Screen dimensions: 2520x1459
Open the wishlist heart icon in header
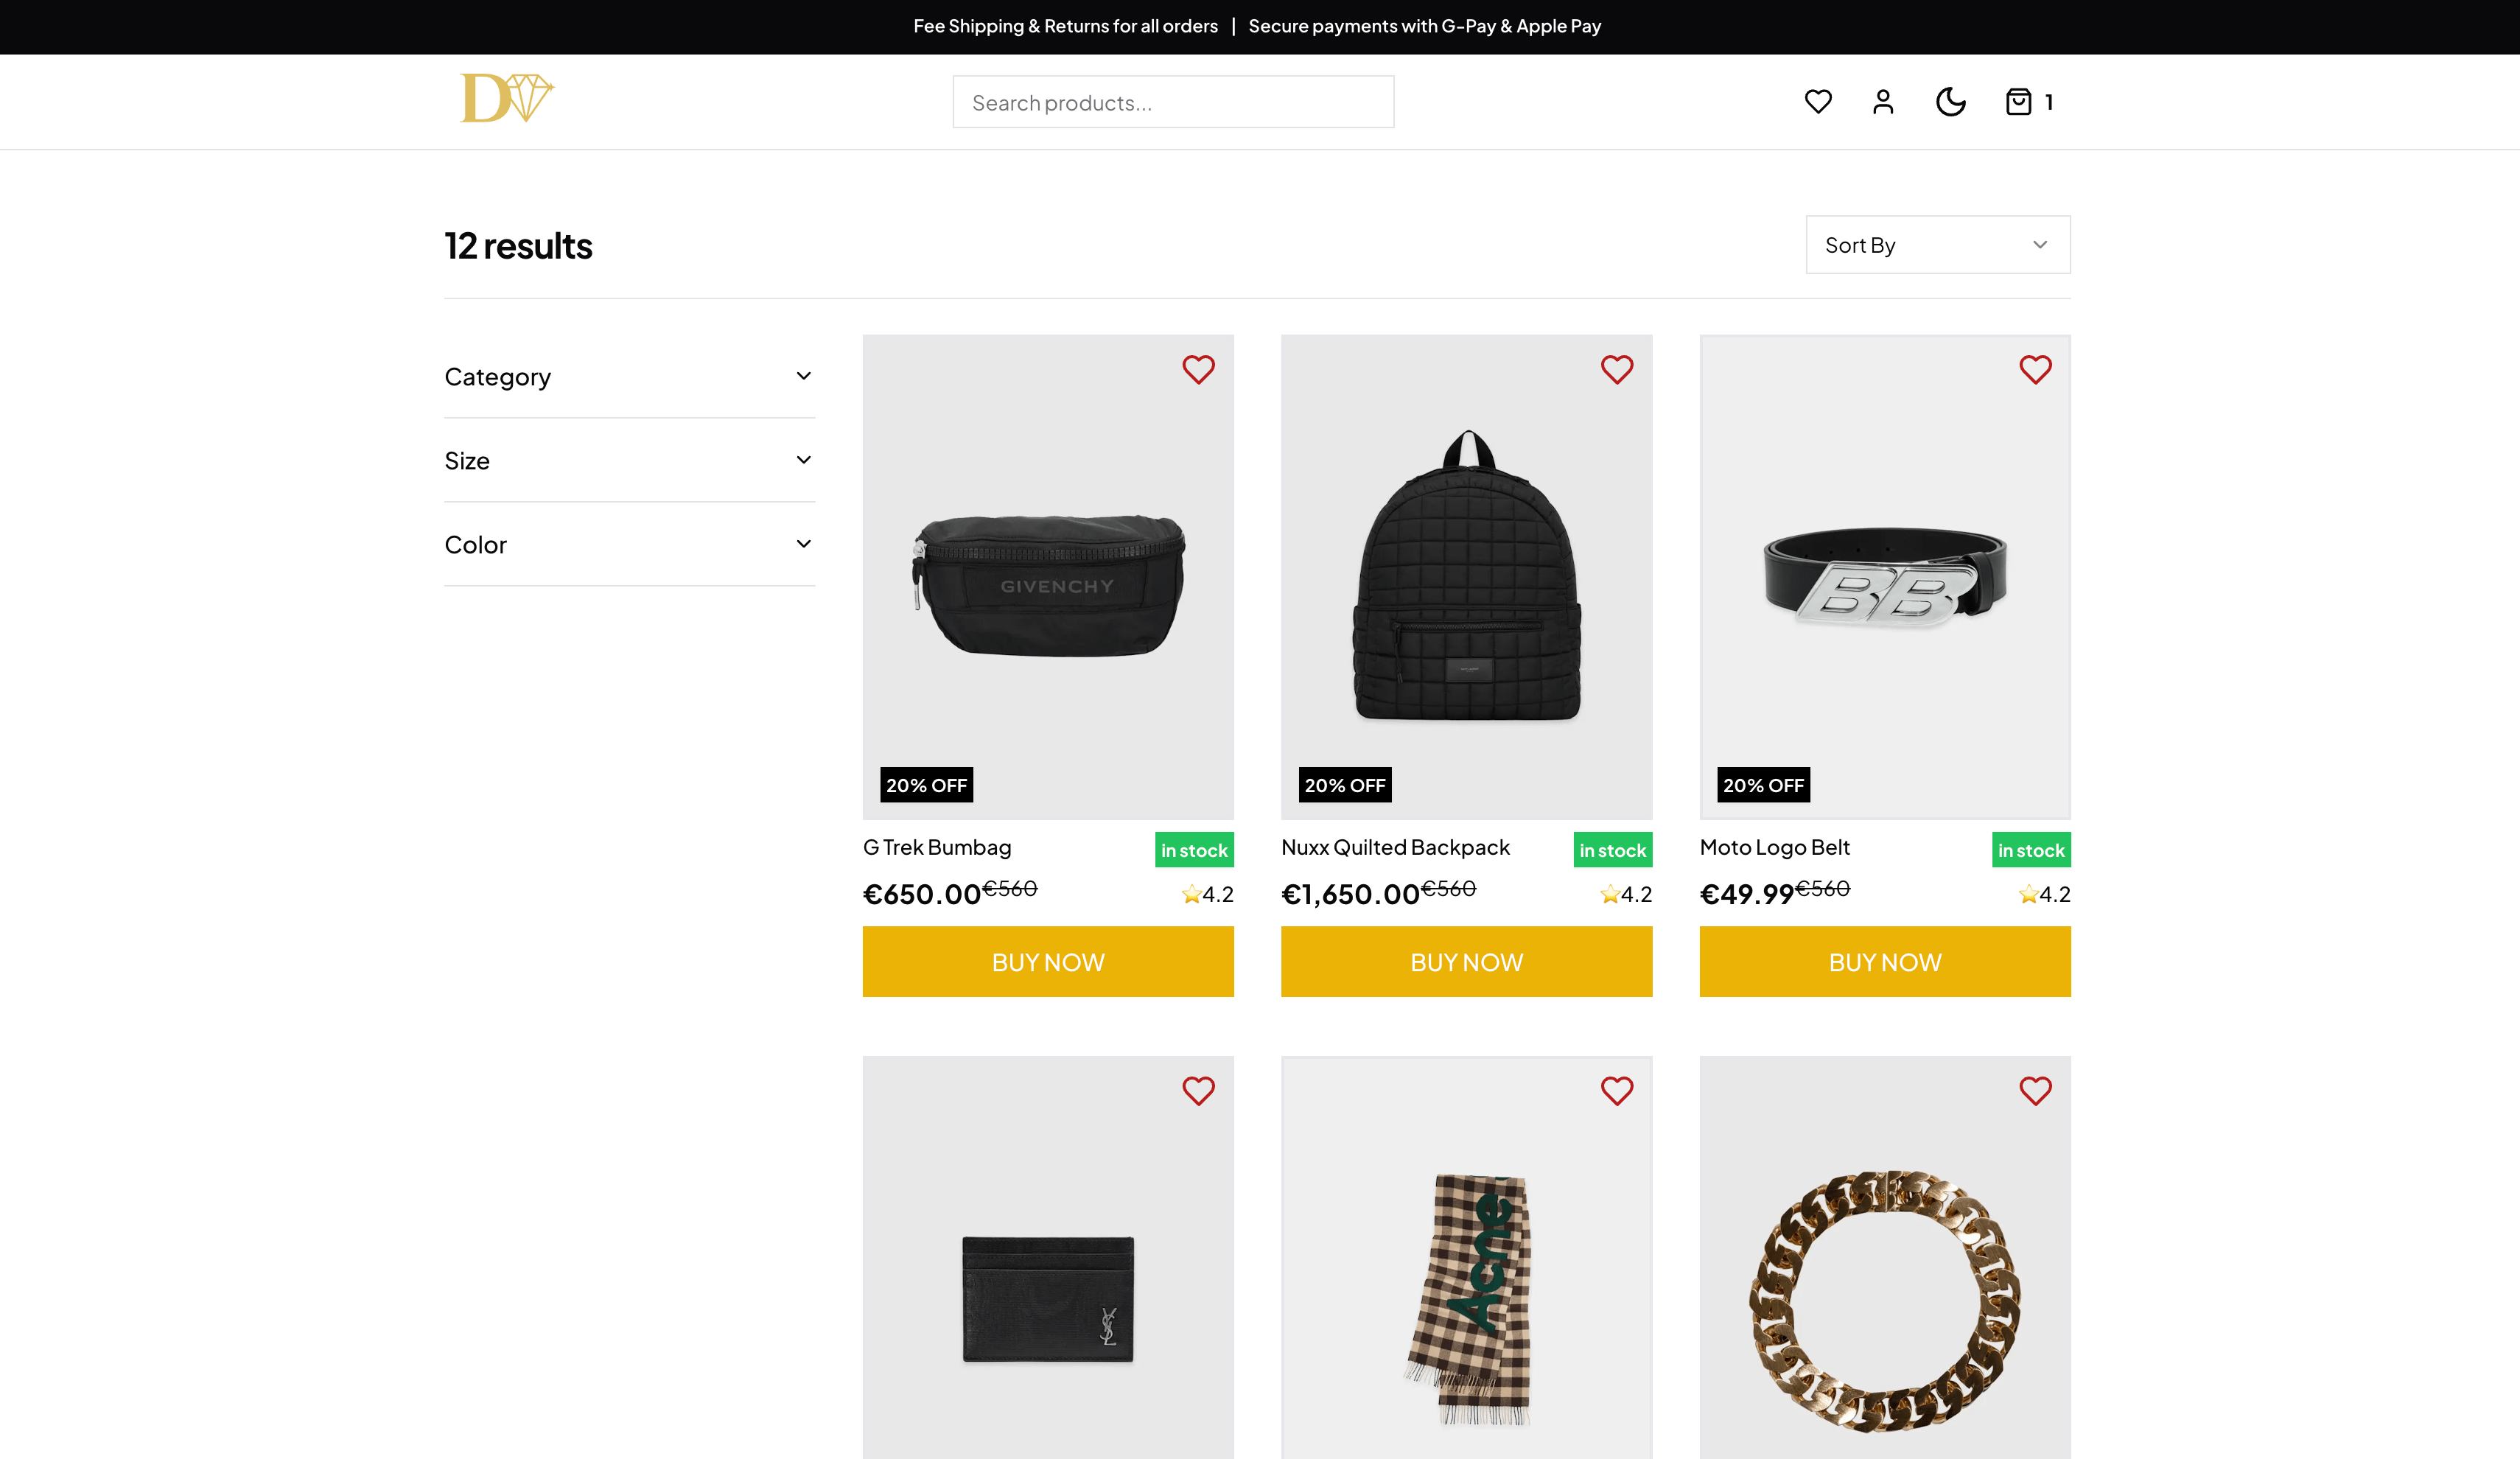tap(1817, 102)
